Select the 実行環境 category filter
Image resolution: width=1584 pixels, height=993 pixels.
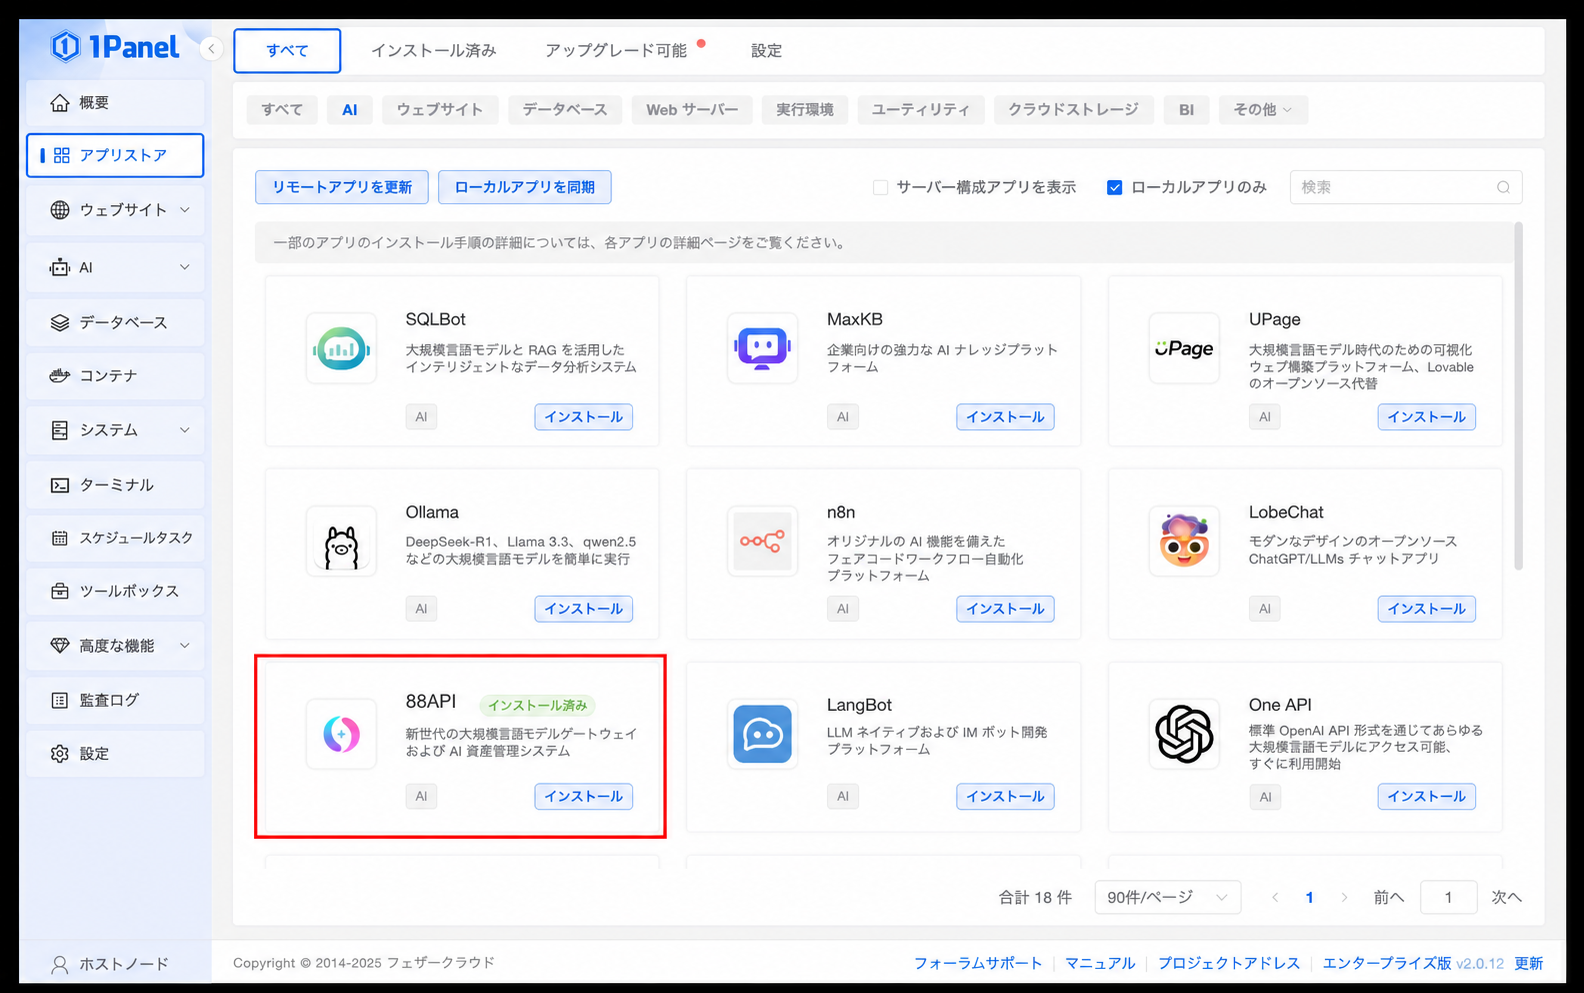coord(805,110)
